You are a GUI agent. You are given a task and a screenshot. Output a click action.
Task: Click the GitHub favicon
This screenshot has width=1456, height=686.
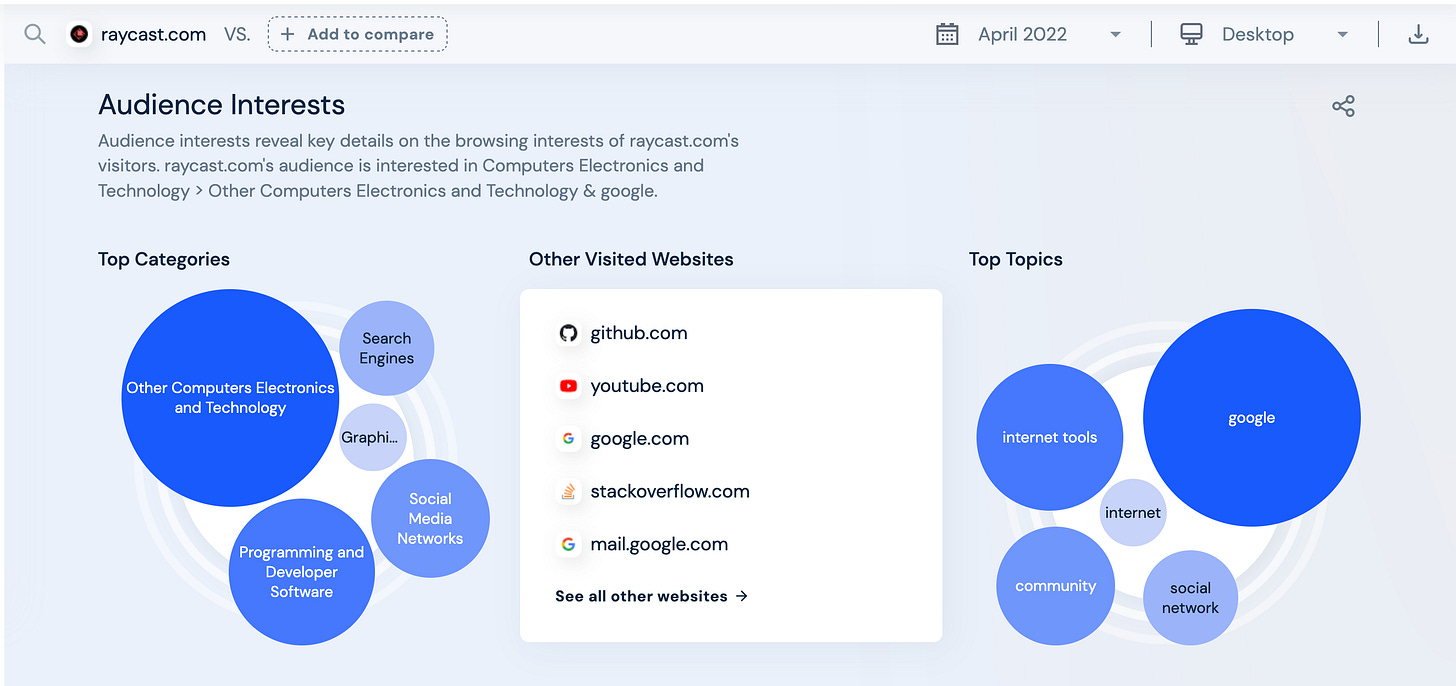pos(569,333)
